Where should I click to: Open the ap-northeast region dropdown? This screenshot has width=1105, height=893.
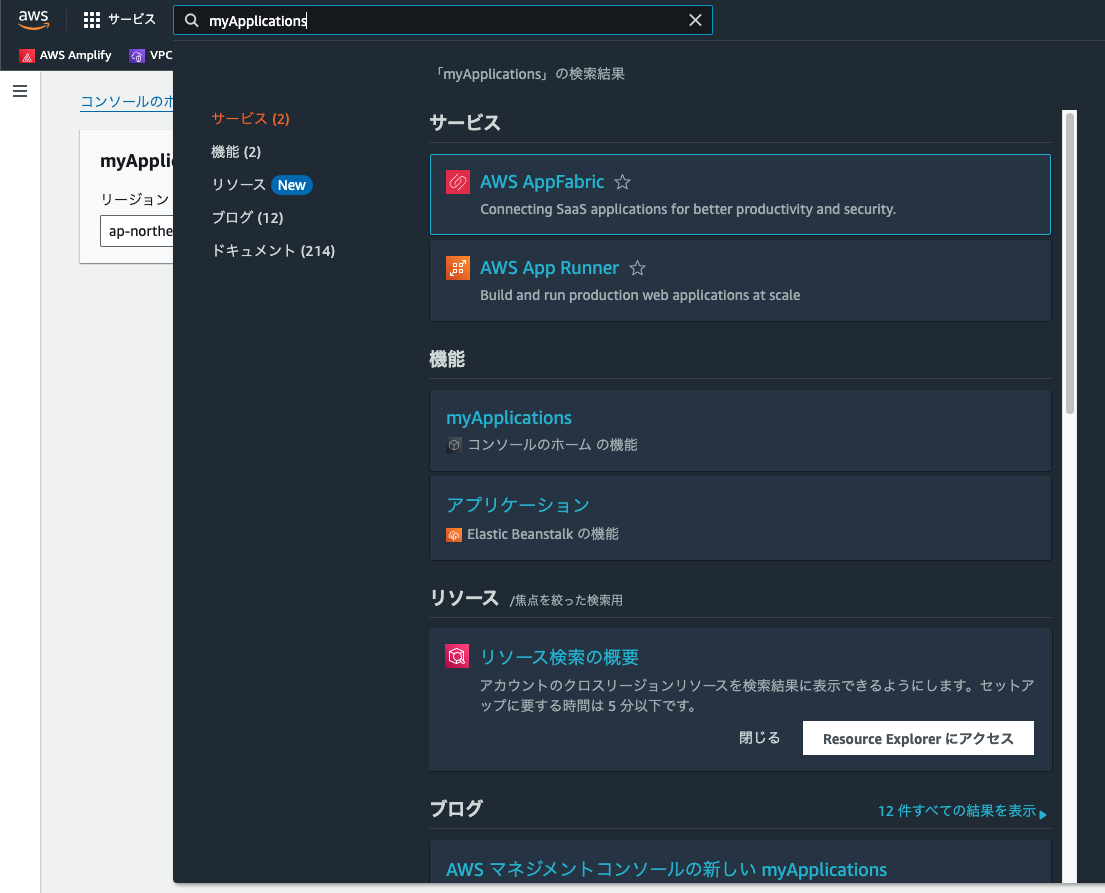click(141, 230)
